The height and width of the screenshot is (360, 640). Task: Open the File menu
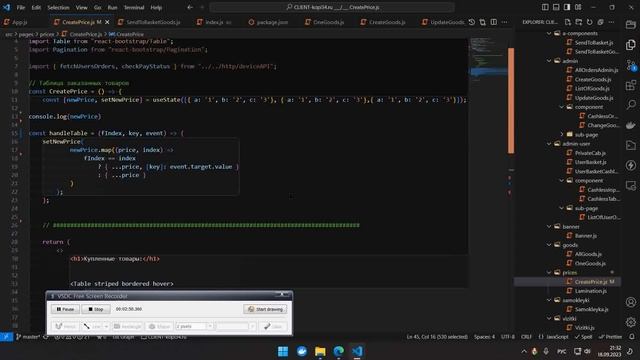coord(21,7)
